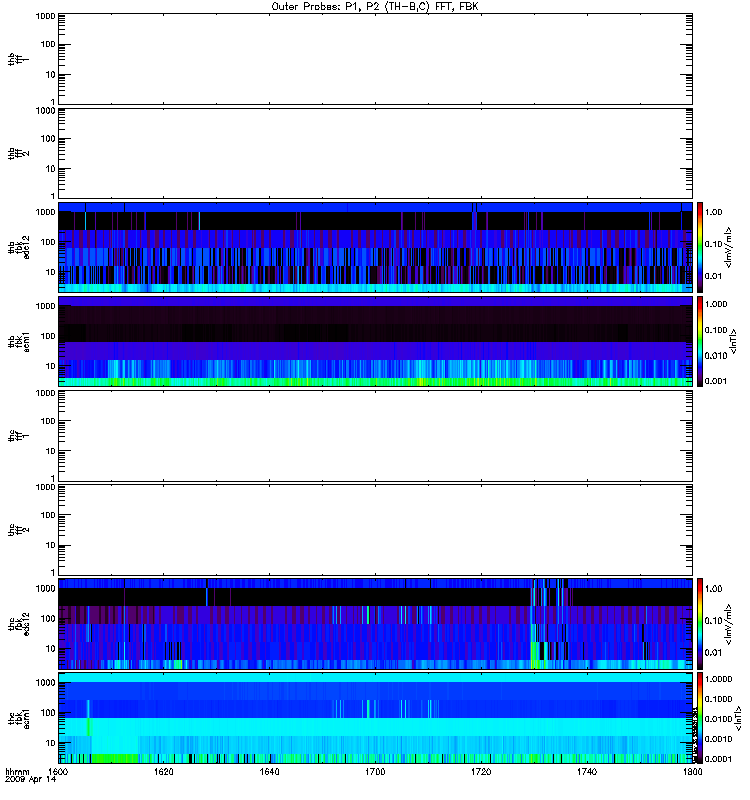The height and width of the screenshot is (800, 750).
Task: Click the thb scm1 nT color bar
Action: (700, 342)
